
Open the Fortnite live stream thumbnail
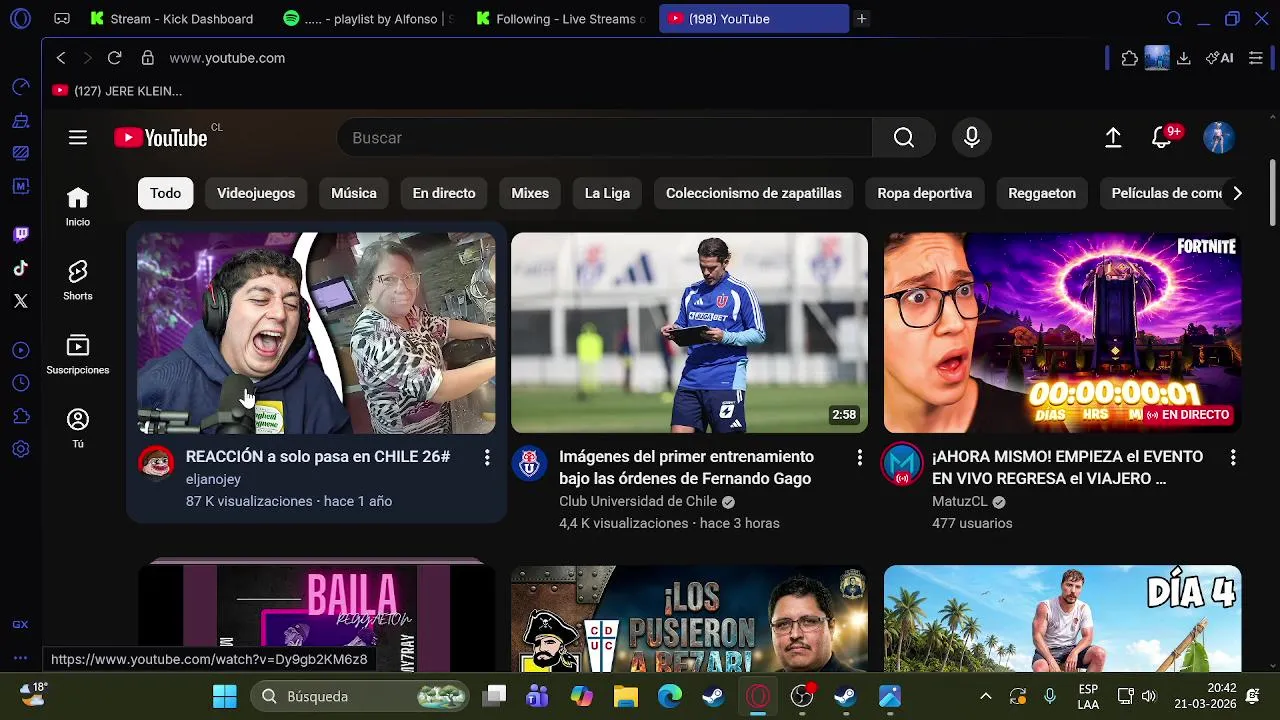pos(1062,333)
